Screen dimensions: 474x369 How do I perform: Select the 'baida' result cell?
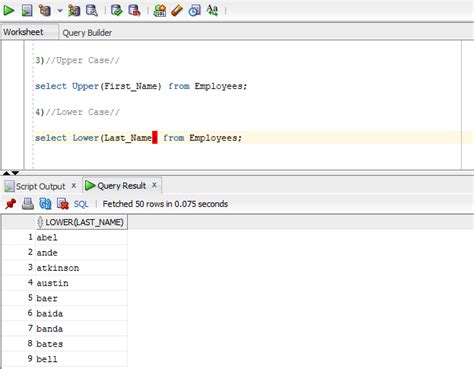[x=81, y=314]
